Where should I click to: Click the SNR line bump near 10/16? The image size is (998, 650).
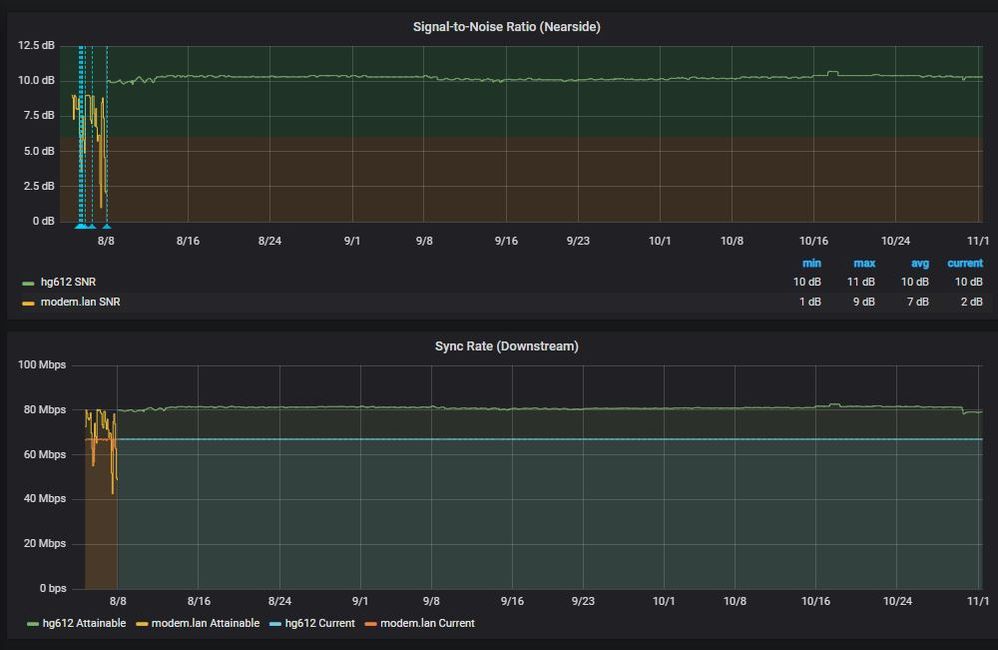point(832,73)
